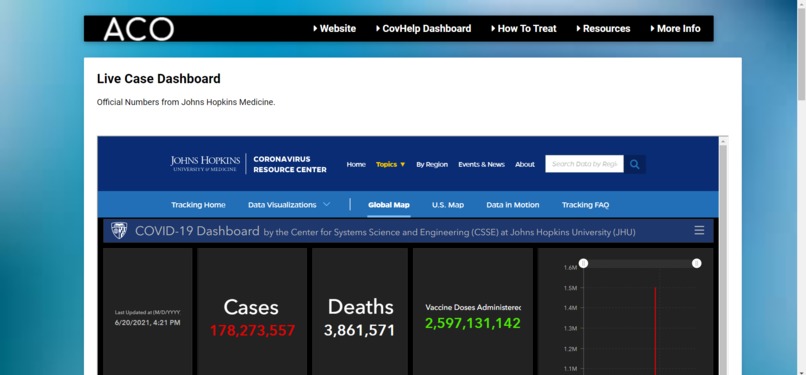This screenshot has width=806, height=375.
Task: Select the U.S. Map tab
Action: point(448,204)
